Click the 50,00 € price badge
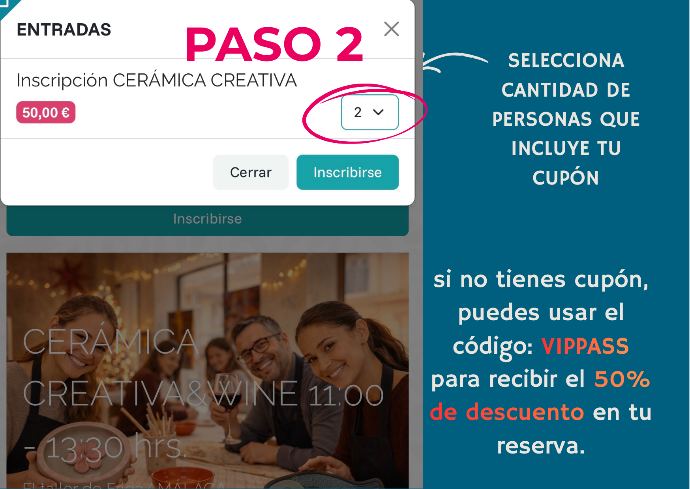 pyautogui.click(x=46, y=112)
